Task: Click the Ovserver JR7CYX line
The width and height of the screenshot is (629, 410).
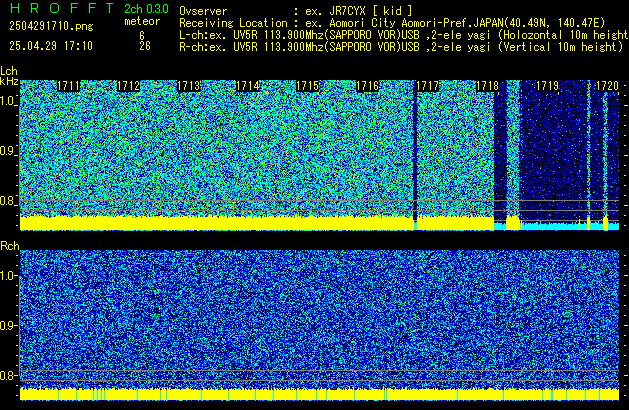Action: click(x=296, y=11)
